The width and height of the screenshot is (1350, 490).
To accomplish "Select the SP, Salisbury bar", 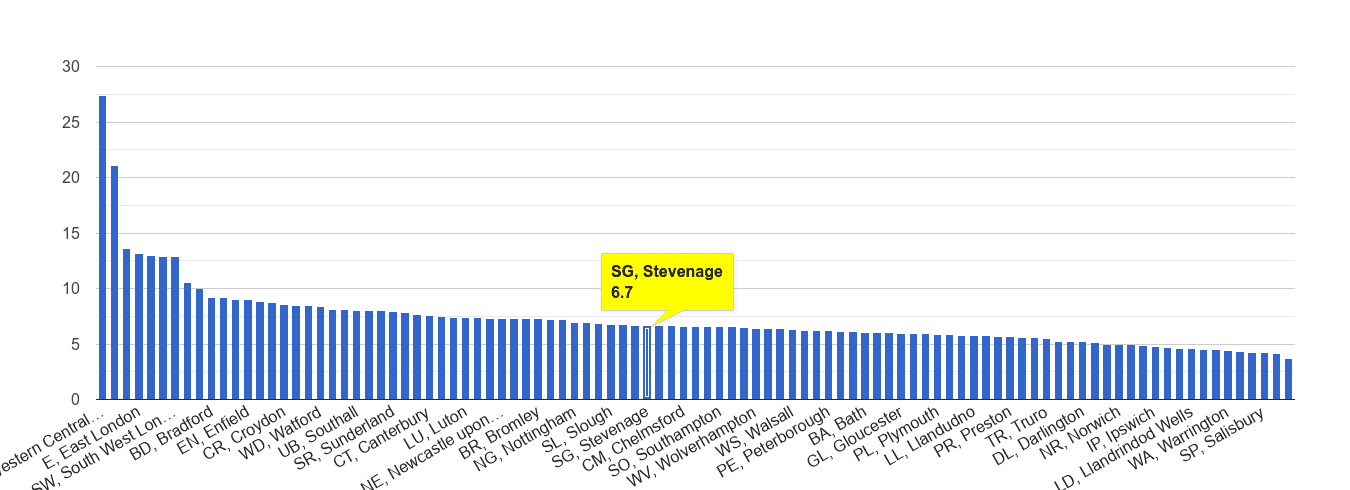I will click(x=1264, y=377).
